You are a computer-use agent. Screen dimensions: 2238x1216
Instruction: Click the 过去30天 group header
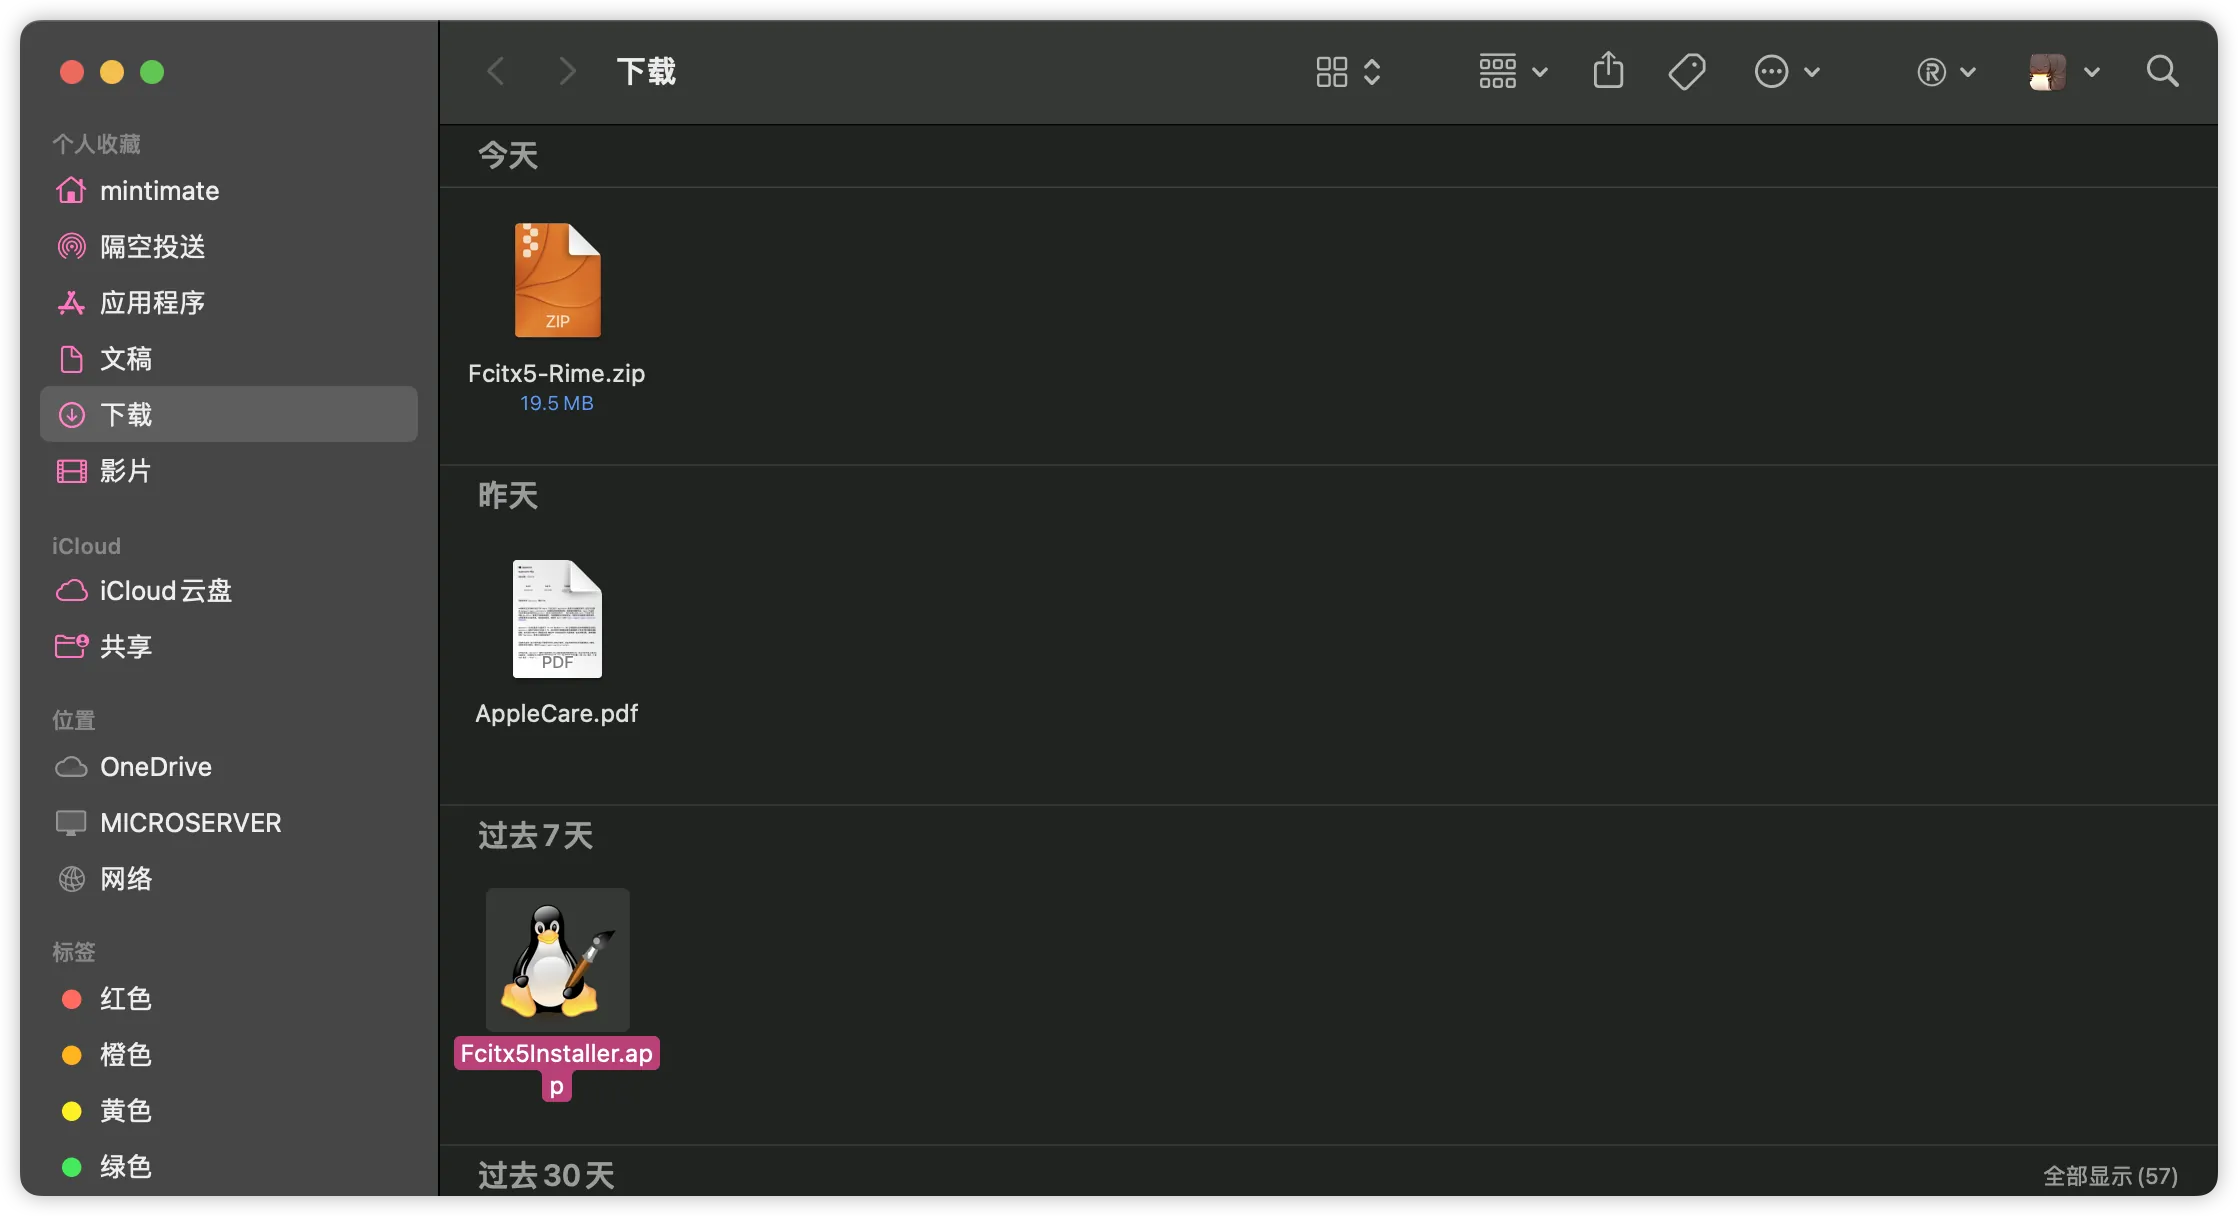(546, 1175)
